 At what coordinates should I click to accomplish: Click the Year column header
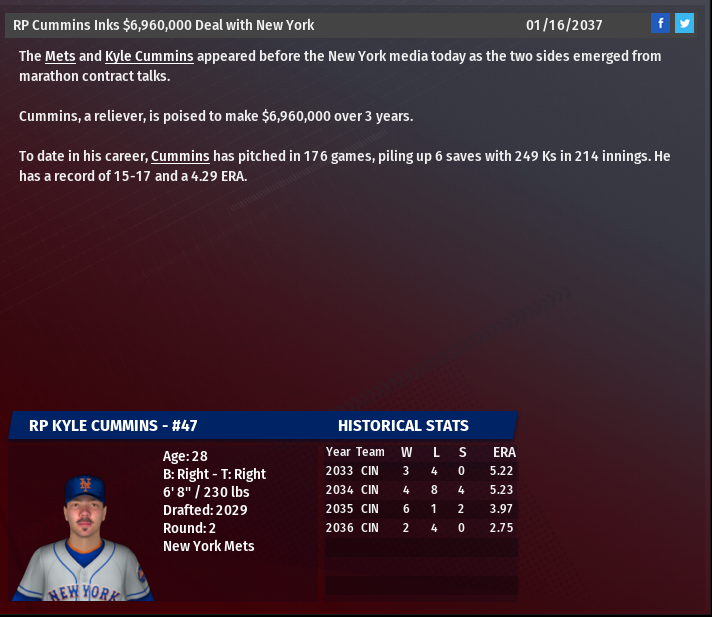338,452
